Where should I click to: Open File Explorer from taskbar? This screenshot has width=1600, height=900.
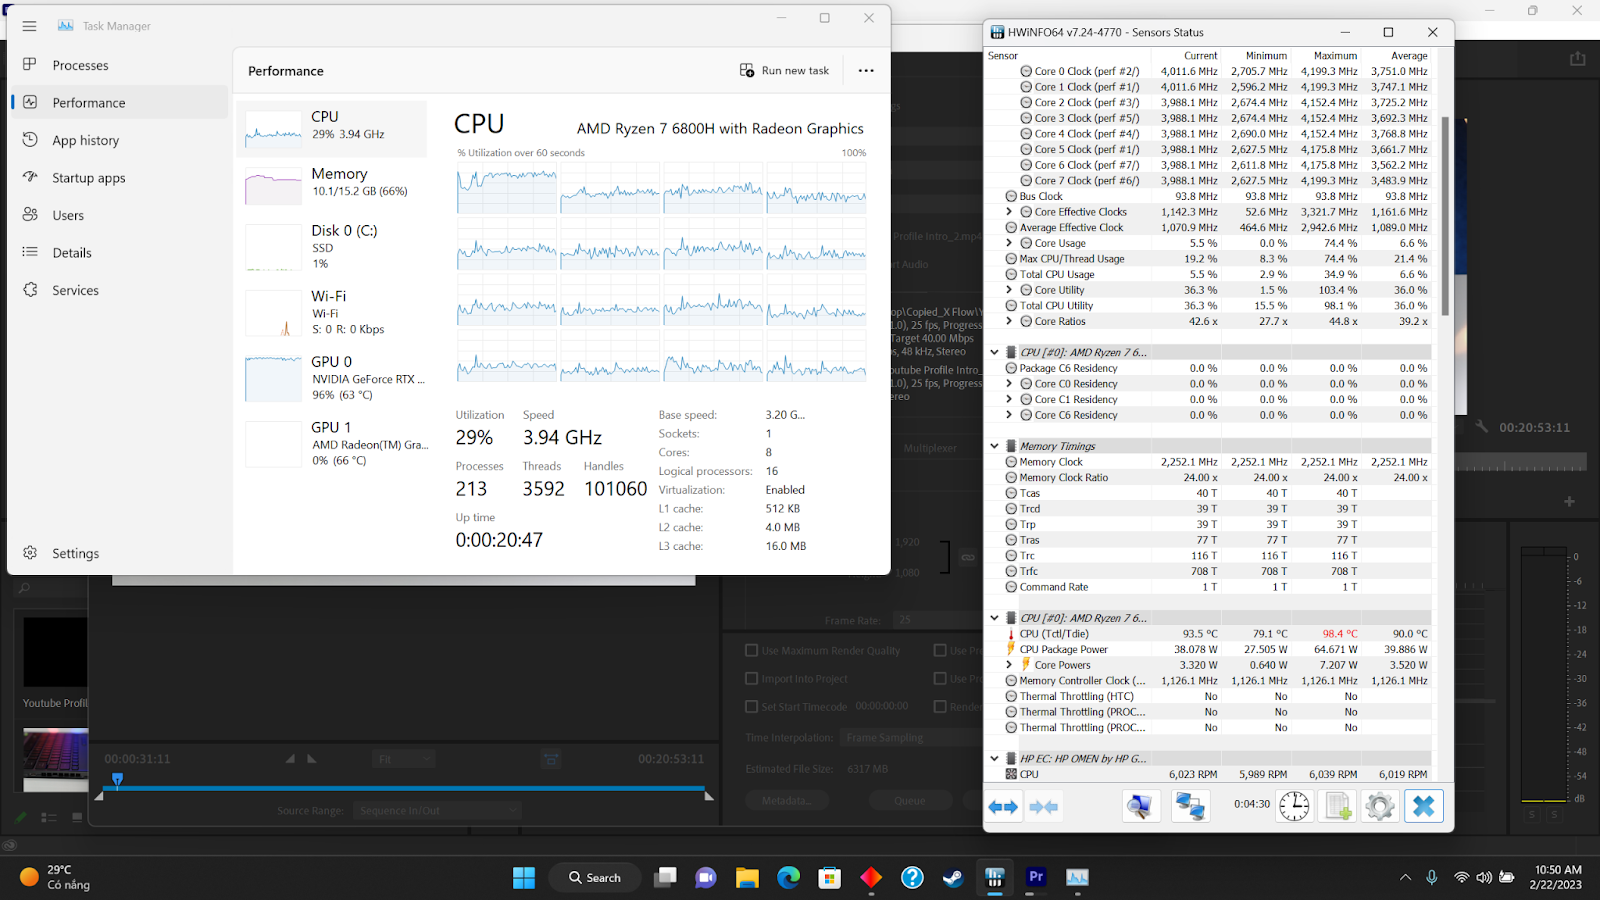[747, 878]
